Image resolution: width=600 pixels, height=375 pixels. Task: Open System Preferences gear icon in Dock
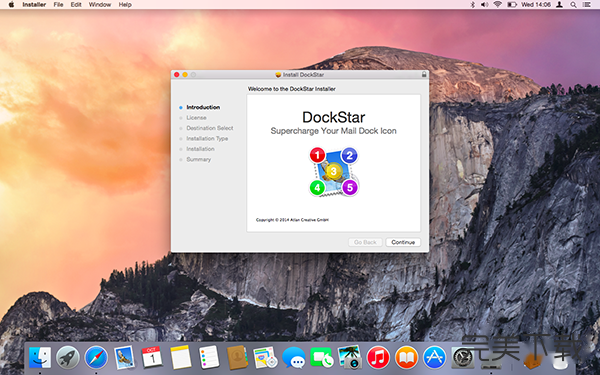point(463,357)
